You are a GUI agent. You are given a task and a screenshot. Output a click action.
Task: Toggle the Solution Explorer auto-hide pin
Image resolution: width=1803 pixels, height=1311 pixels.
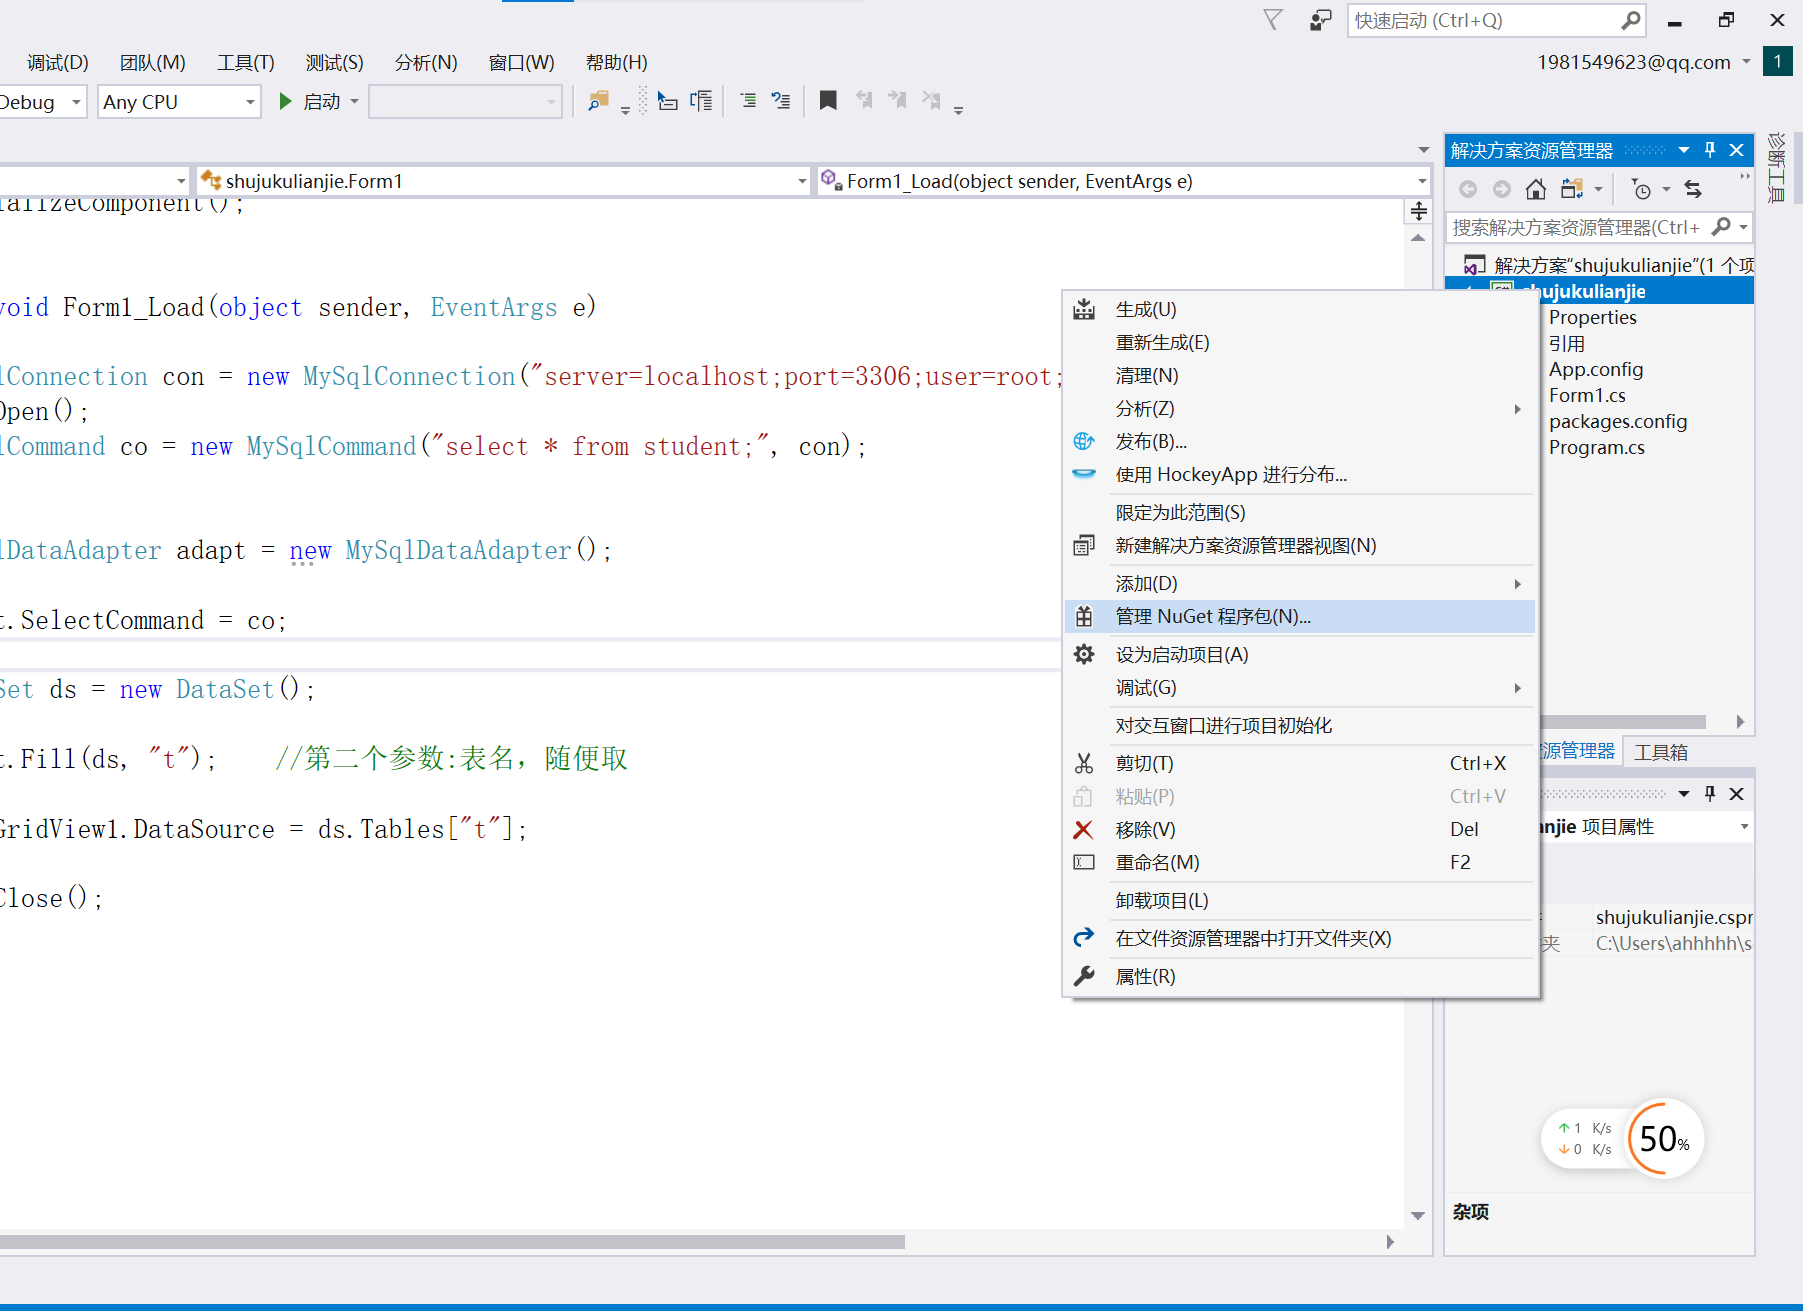pyautogui.click(x=1710, y=150)
